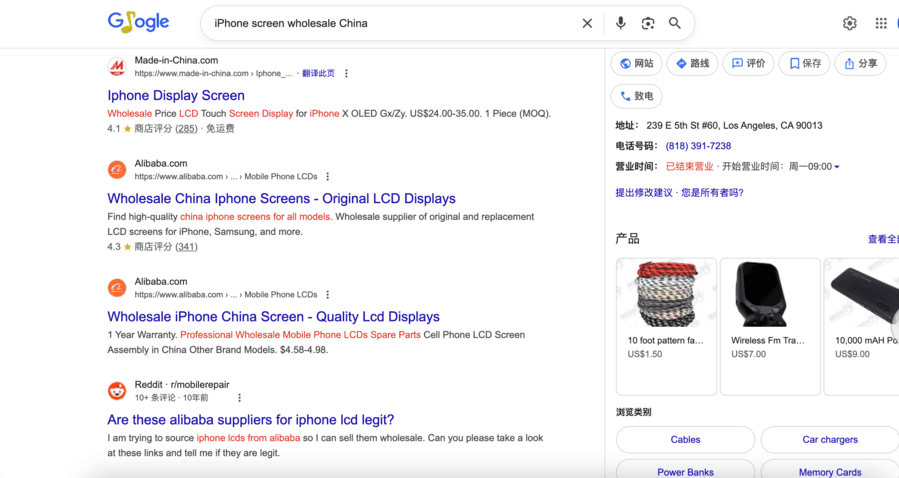Click 致电 call button
Image resolution: width=899 pixels, height=478 pixels.
point(636,96)
